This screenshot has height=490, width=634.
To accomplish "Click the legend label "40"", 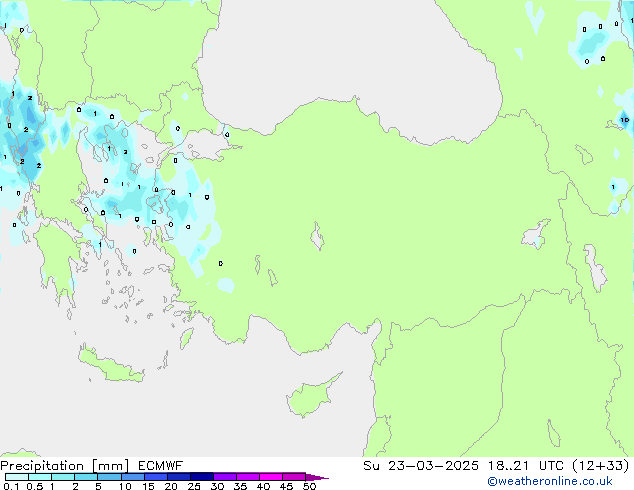I will pyautogui.click(x=263, y=486).
